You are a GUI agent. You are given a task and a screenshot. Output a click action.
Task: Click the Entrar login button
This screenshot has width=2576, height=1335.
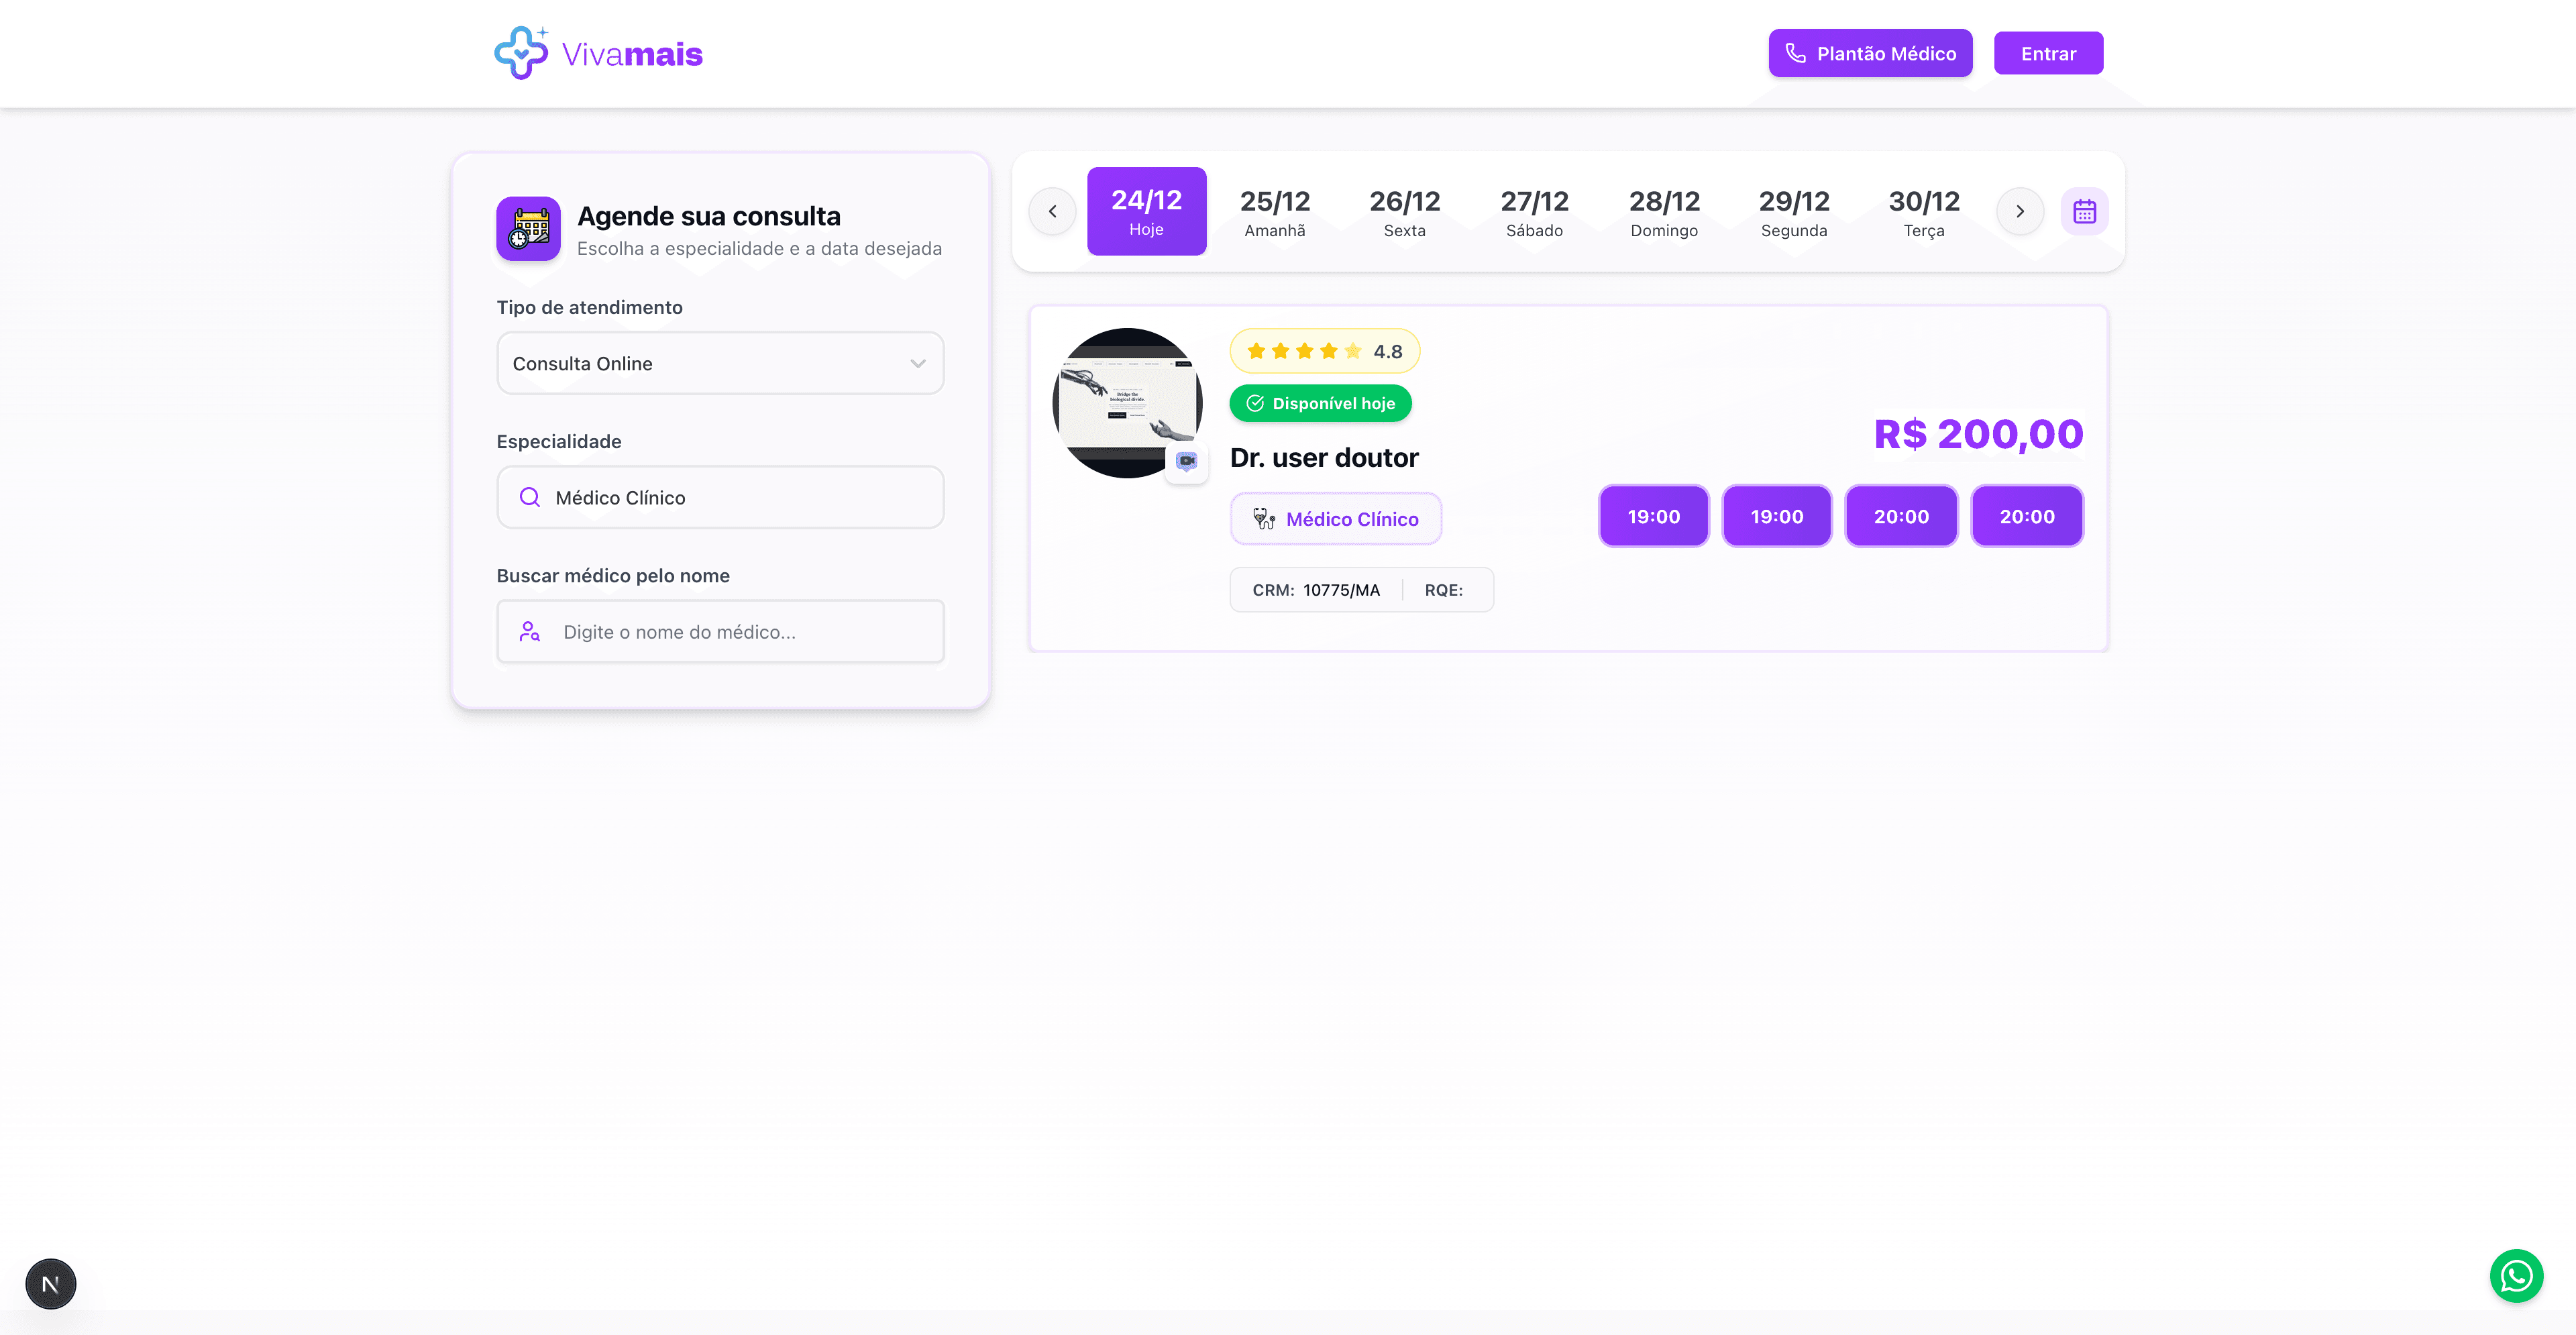click(2048, 53)
